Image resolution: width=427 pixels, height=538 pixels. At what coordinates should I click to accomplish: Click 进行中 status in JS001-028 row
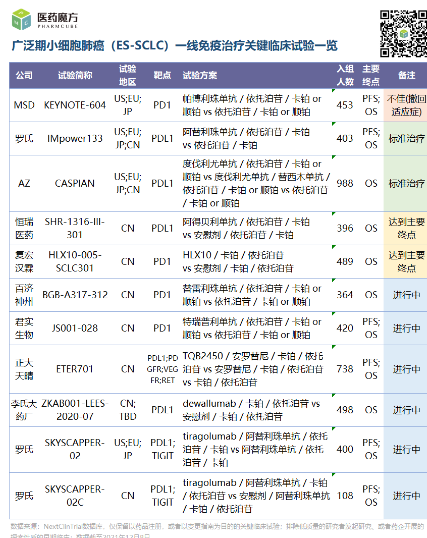click(x=406, y=328)
